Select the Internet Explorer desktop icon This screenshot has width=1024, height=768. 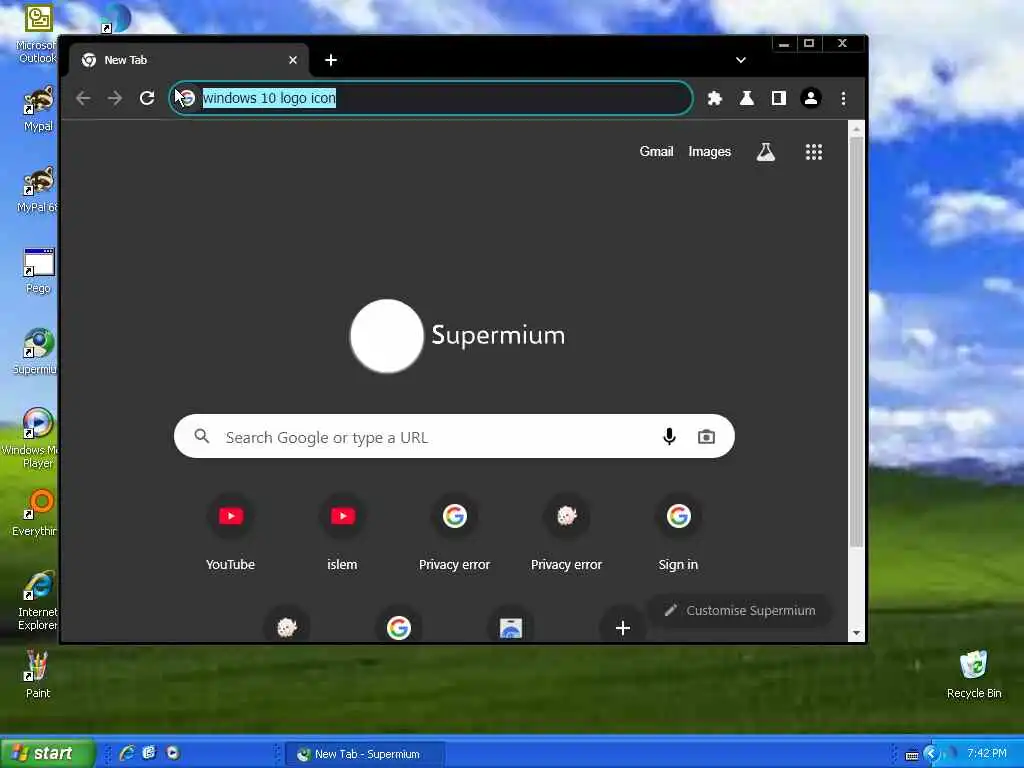tap(37, 601)
